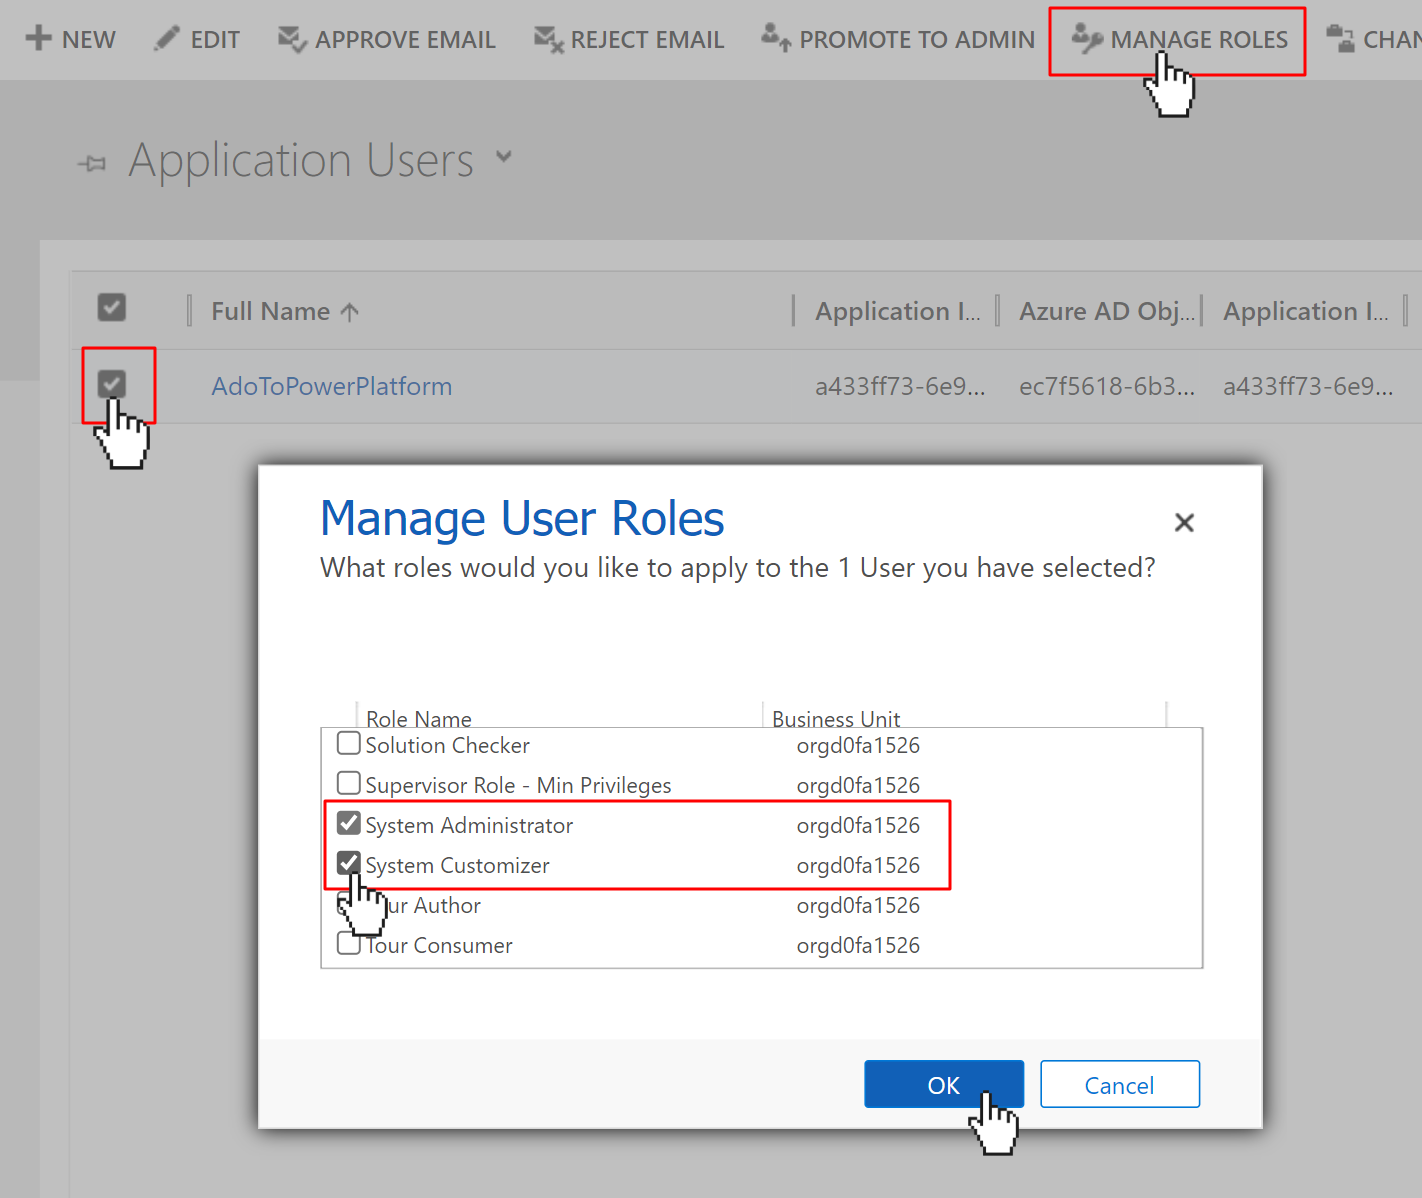1422x1198 pixels.
Task: Open the AdoToPowerPlatform user link
Action: [x=332, y=386]
